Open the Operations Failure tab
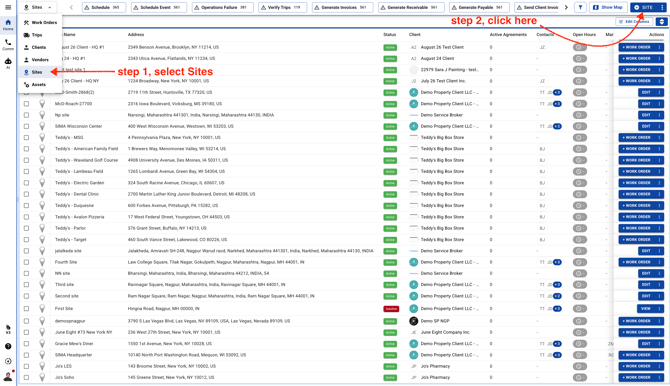 [x=222, y=7]
